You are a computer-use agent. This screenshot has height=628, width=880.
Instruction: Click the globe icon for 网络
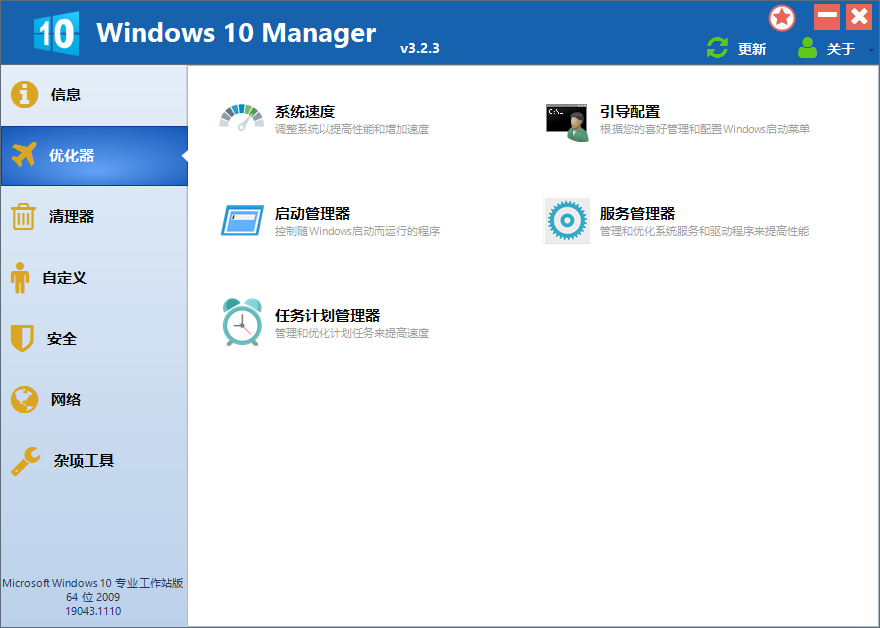point(24,400)
